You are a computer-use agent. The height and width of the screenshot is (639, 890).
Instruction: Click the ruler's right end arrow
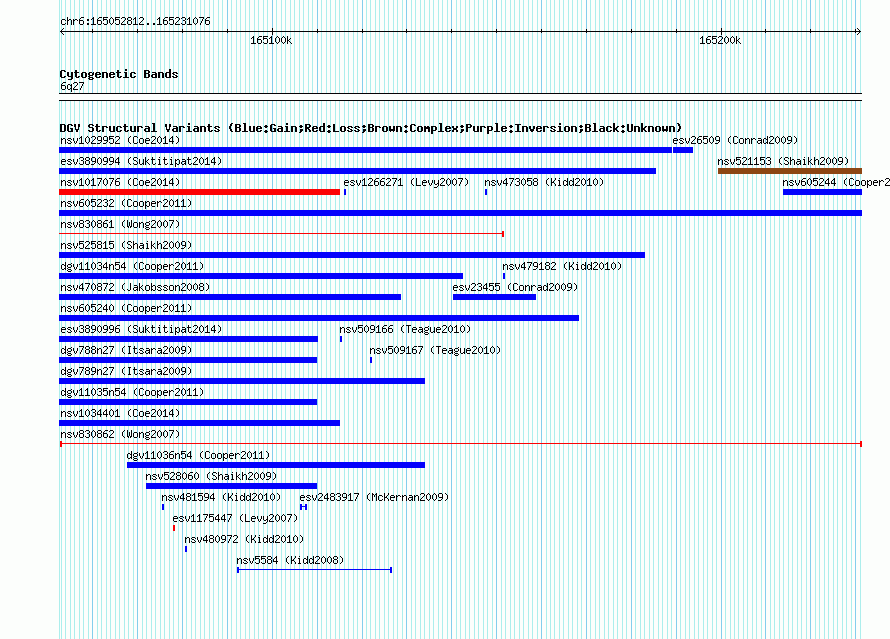(858, 32)
